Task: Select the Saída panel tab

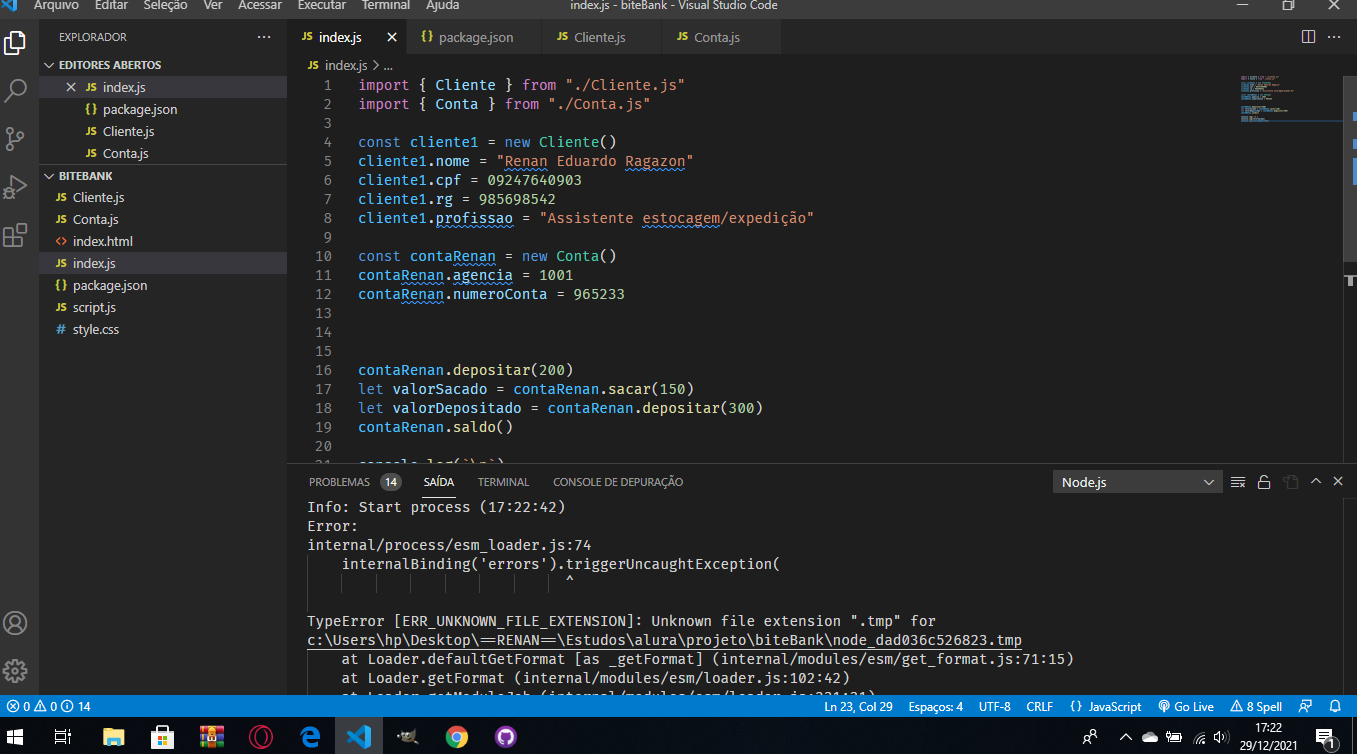Action: pos(438,482)
